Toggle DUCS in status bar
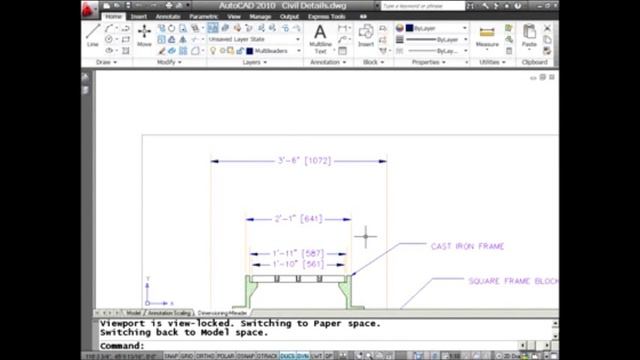 pos(287,356)
